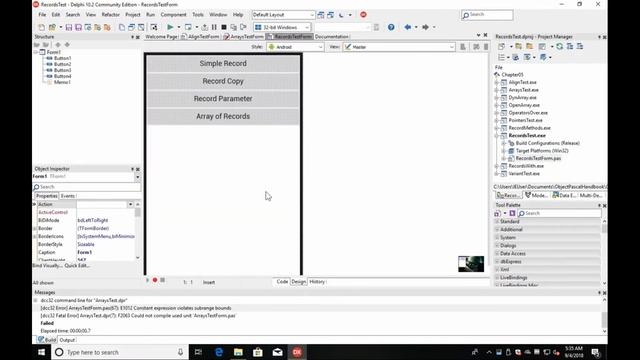The height and width of the screenshot is (360, 640).
Task: Click the Record Parameter button on form
Action: pos(223,99)
